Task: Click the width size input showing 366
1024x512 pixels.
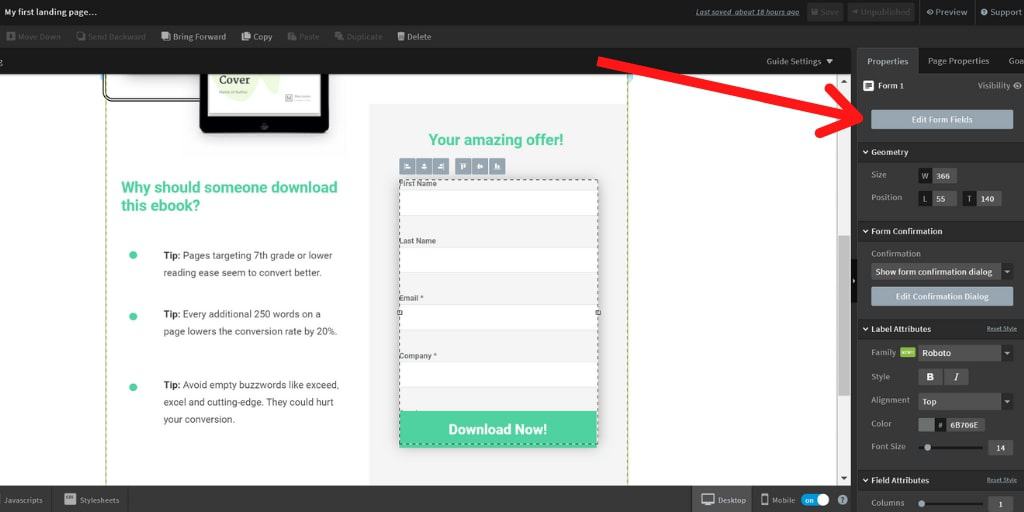Action: pyautogui.click(x=944, y=176)
